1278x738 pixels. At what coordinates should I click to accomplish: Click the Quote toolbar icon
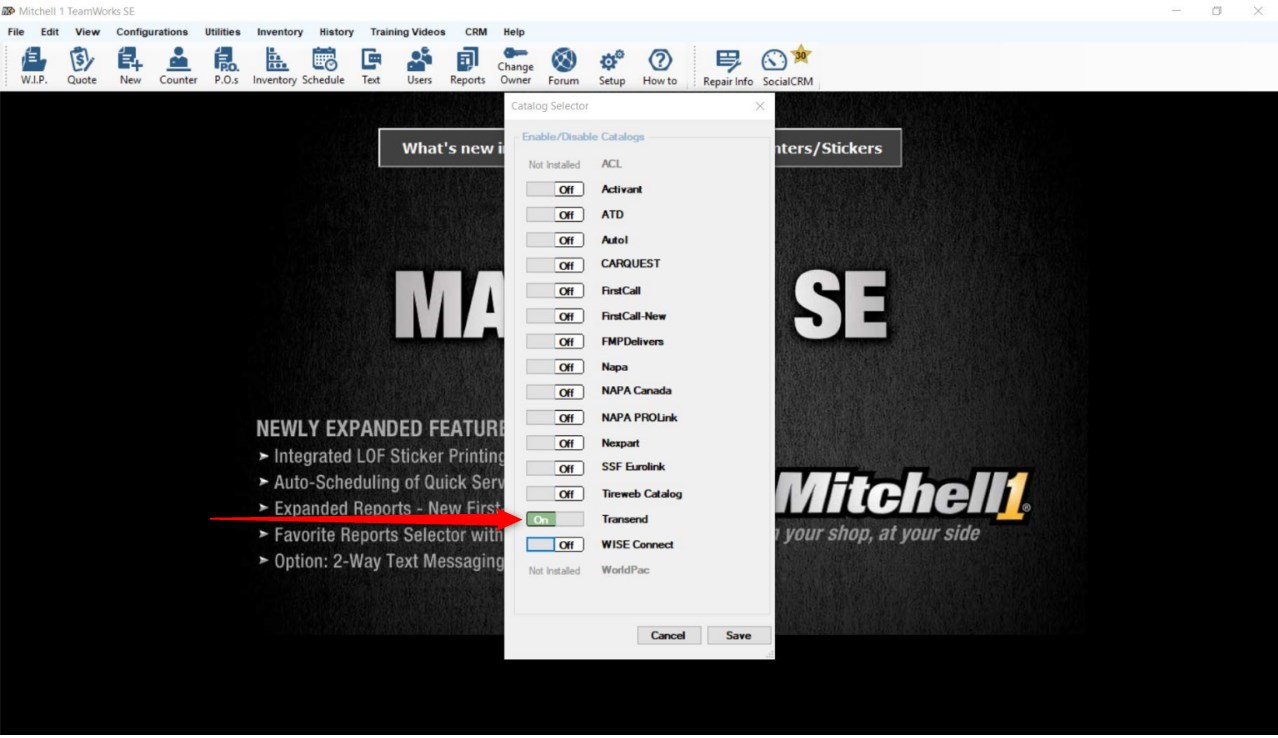coord(82,66)
